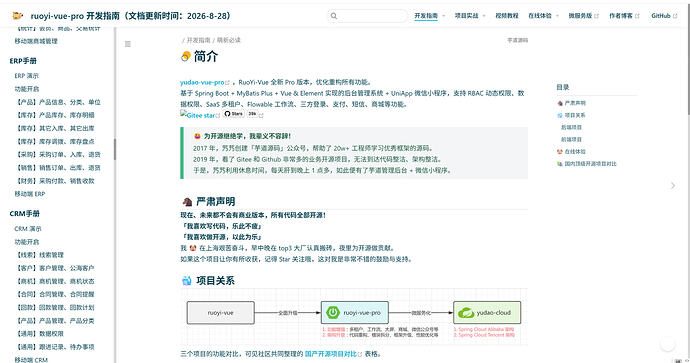Click the external-link icon after 作者博客
This screenshot has width=690, height=363.
pos(637,16)
